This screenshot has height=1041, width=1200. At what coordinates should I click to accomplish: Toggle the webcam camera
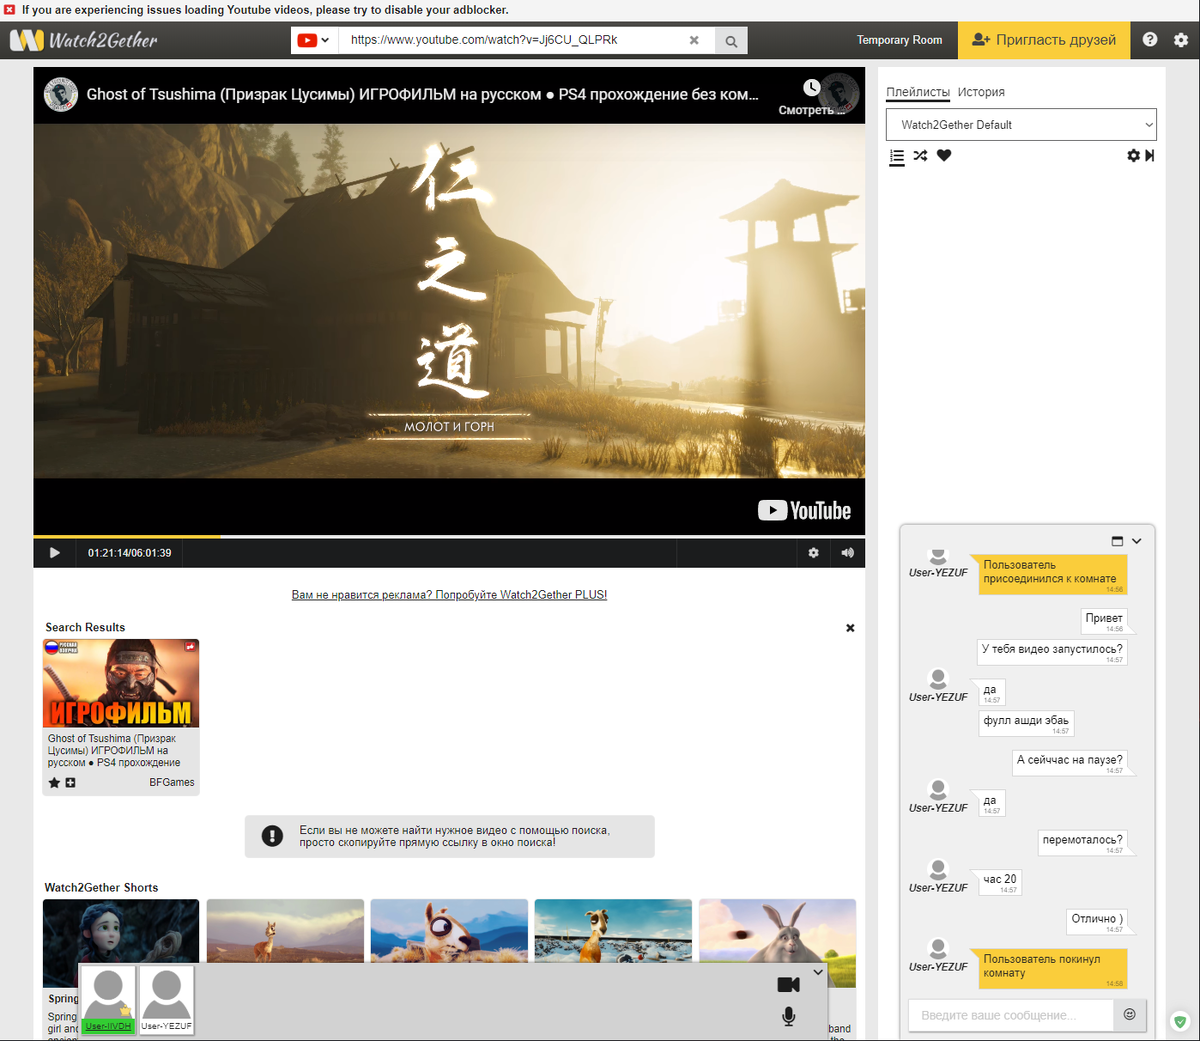tap(788, 985)
